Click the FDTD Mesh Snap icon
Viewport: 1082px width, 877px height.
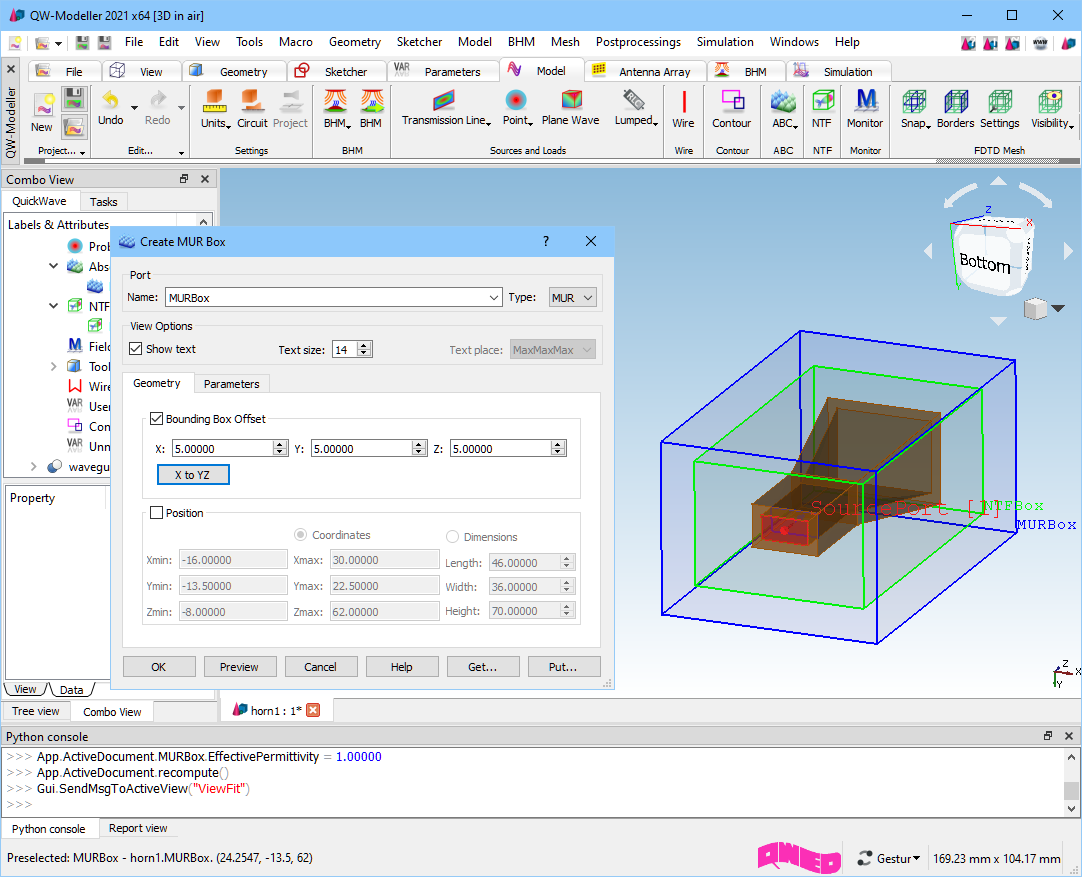click(x=914, y=101)
